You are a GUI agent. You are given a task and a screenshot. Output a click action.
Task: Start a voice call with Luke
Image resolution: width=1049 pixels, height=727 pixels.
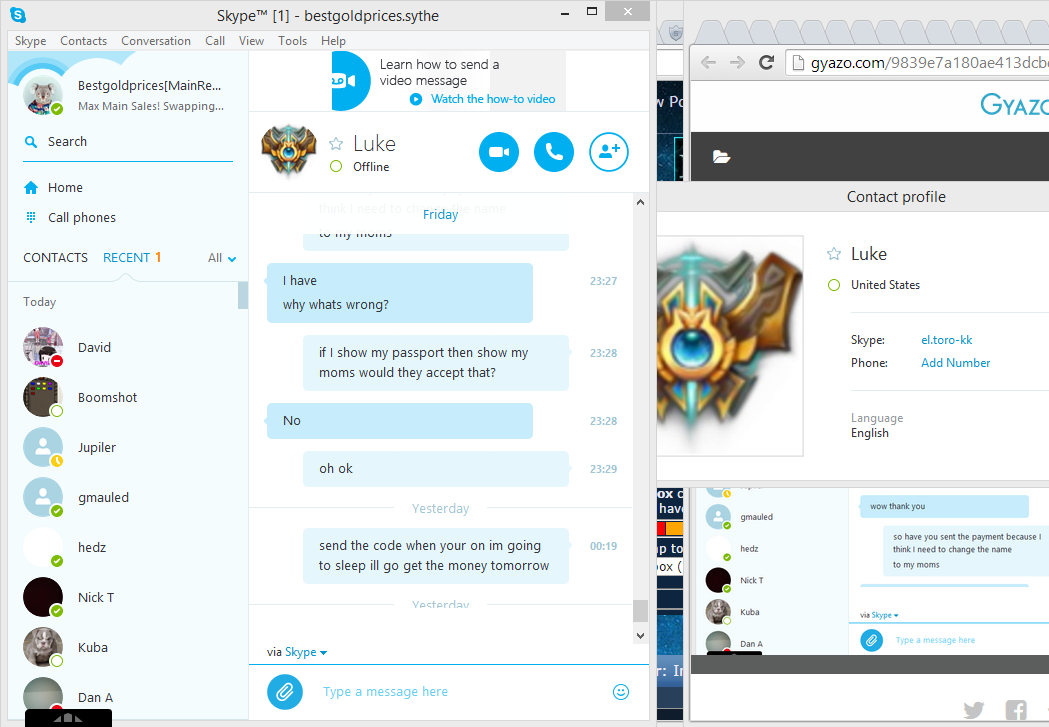554,152
